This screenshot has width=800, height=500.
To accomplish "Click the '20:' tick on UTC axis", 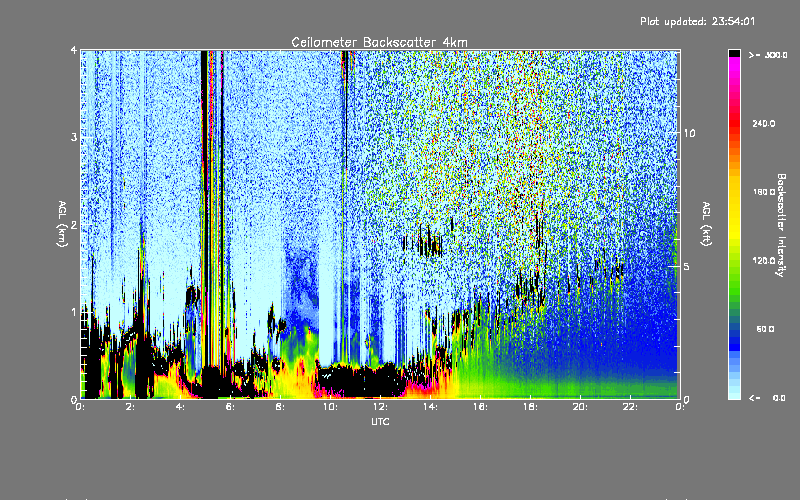I will coord(580,407).
